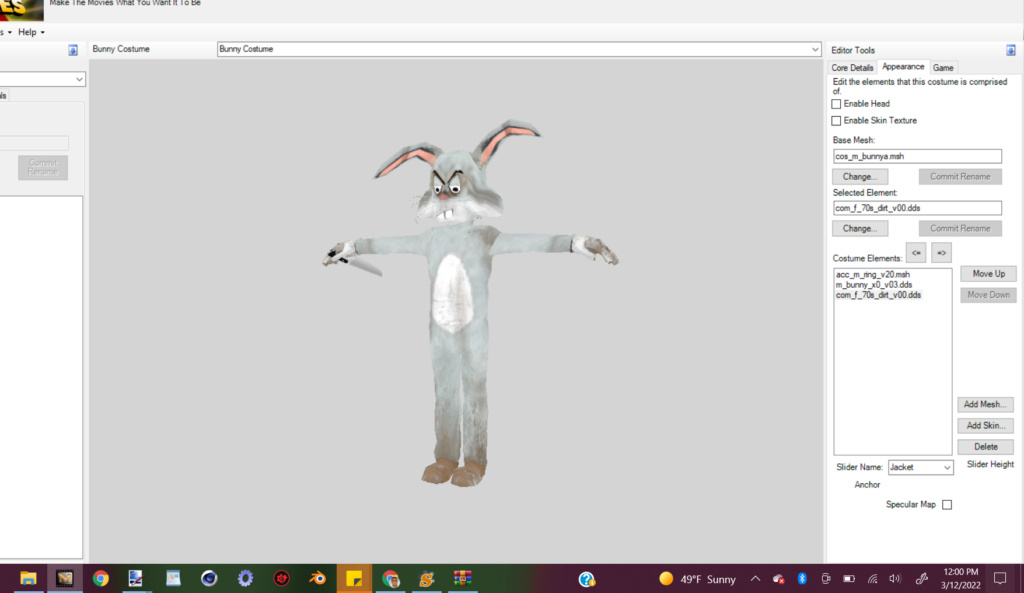Click Commit Rename beside Base Mesh Change
Screen dimensions: 1024x593
tap(960, 176)
